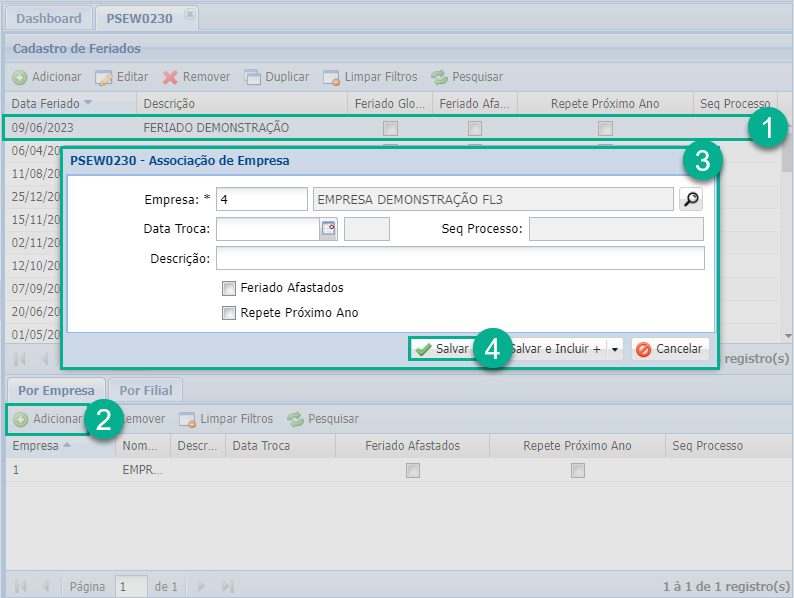794x598 pixels.
Task: Open the Data Troca calendar picker
Action: [x=328, y=229]
